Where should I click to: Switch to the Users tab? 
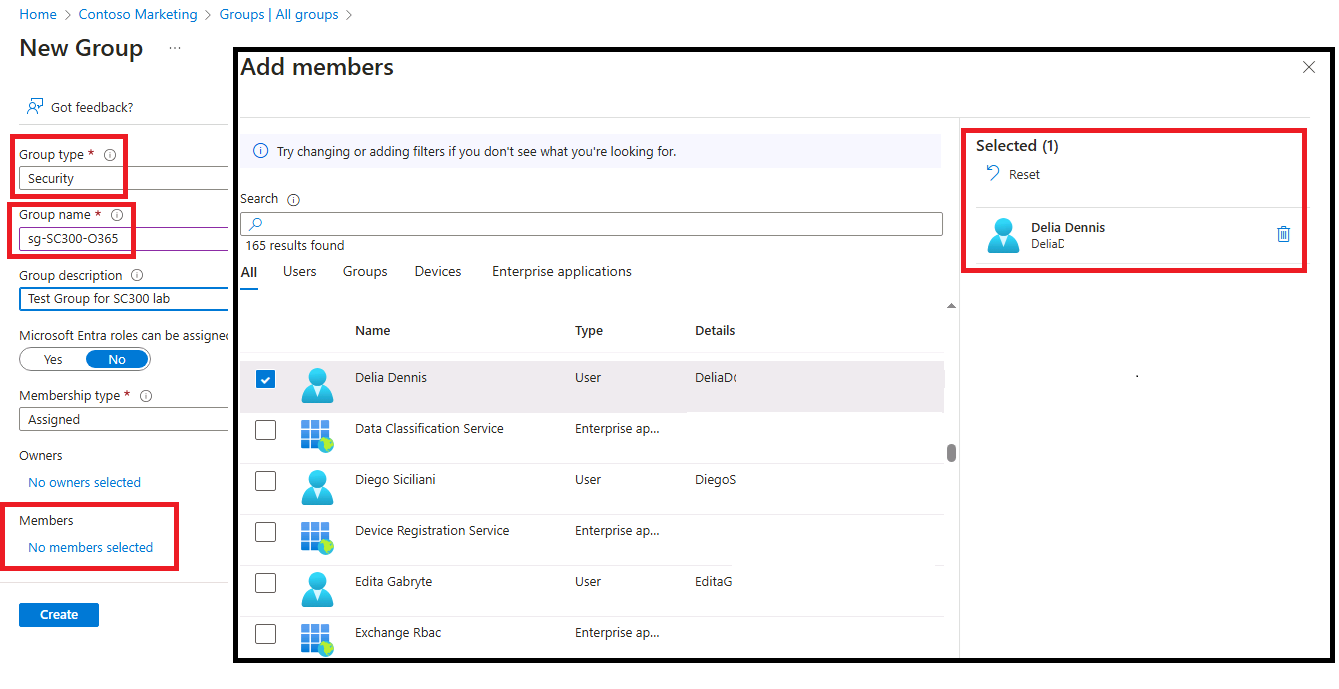coord(299,271)
